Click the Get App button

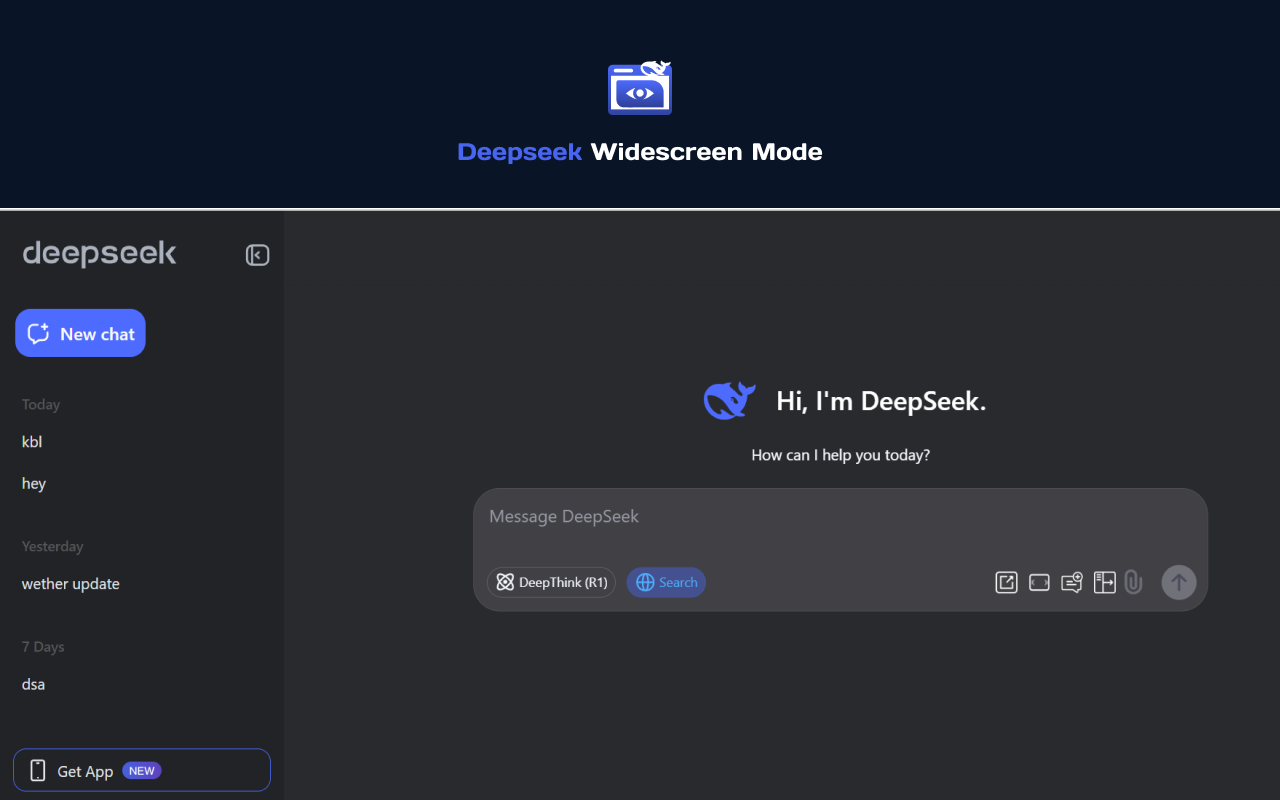(142, 770)
